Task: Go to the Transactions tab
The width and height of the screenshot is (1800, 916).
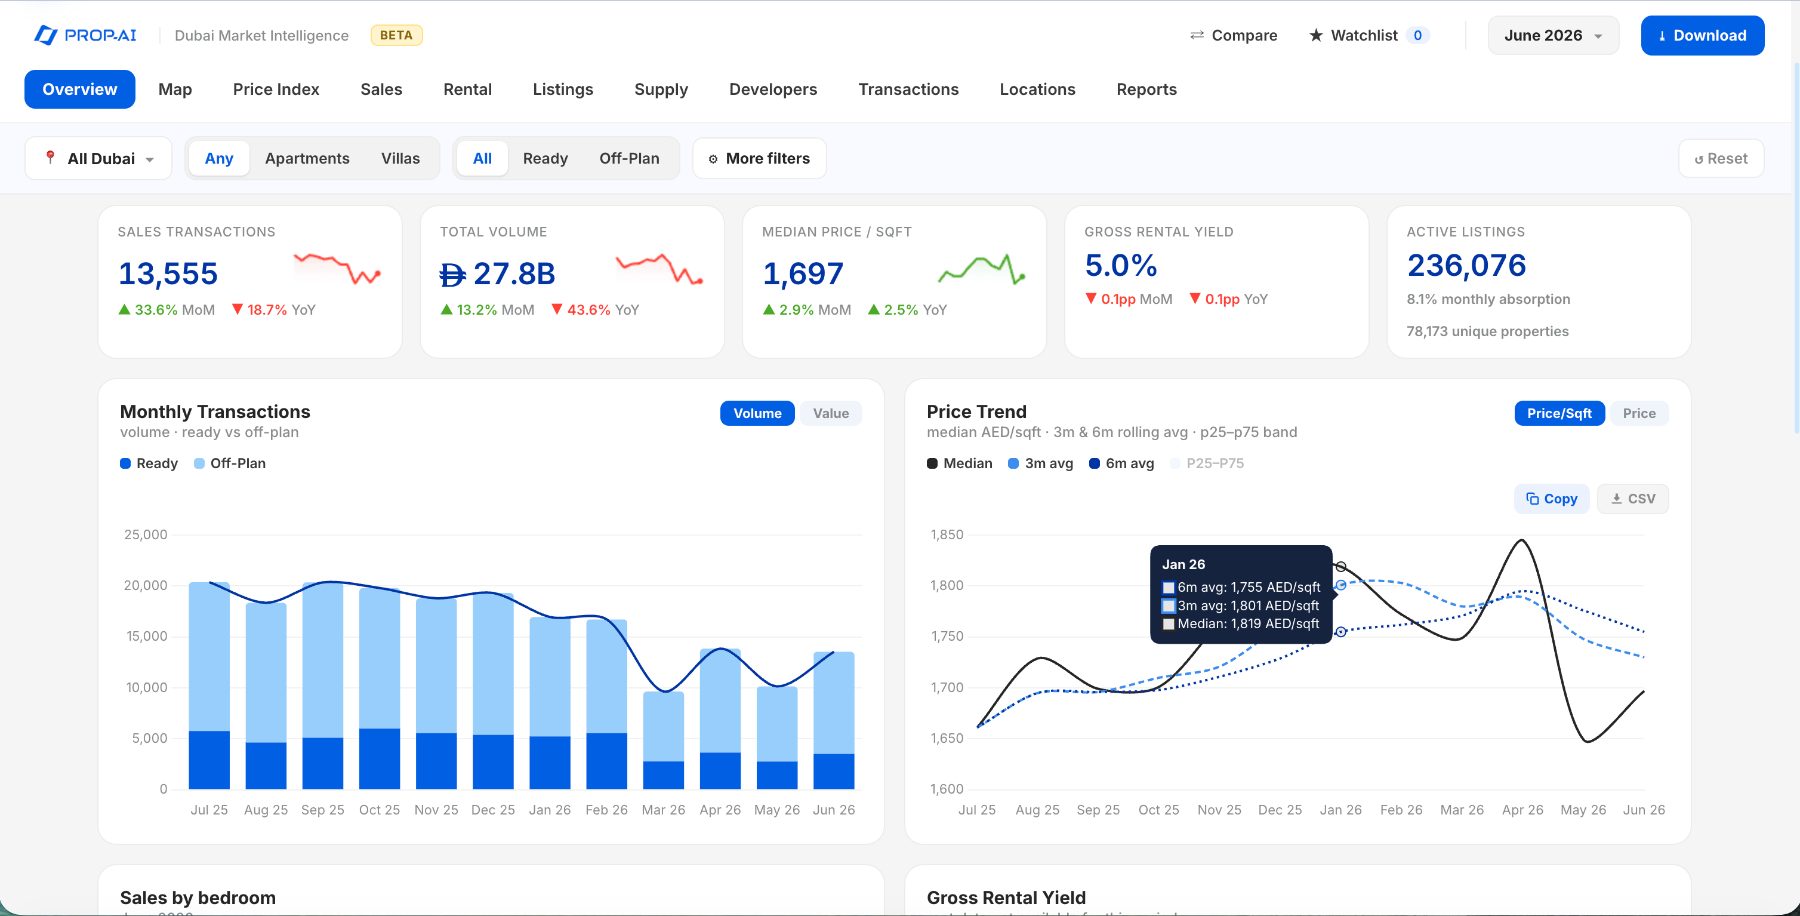Action: click(x=908, y=89)
